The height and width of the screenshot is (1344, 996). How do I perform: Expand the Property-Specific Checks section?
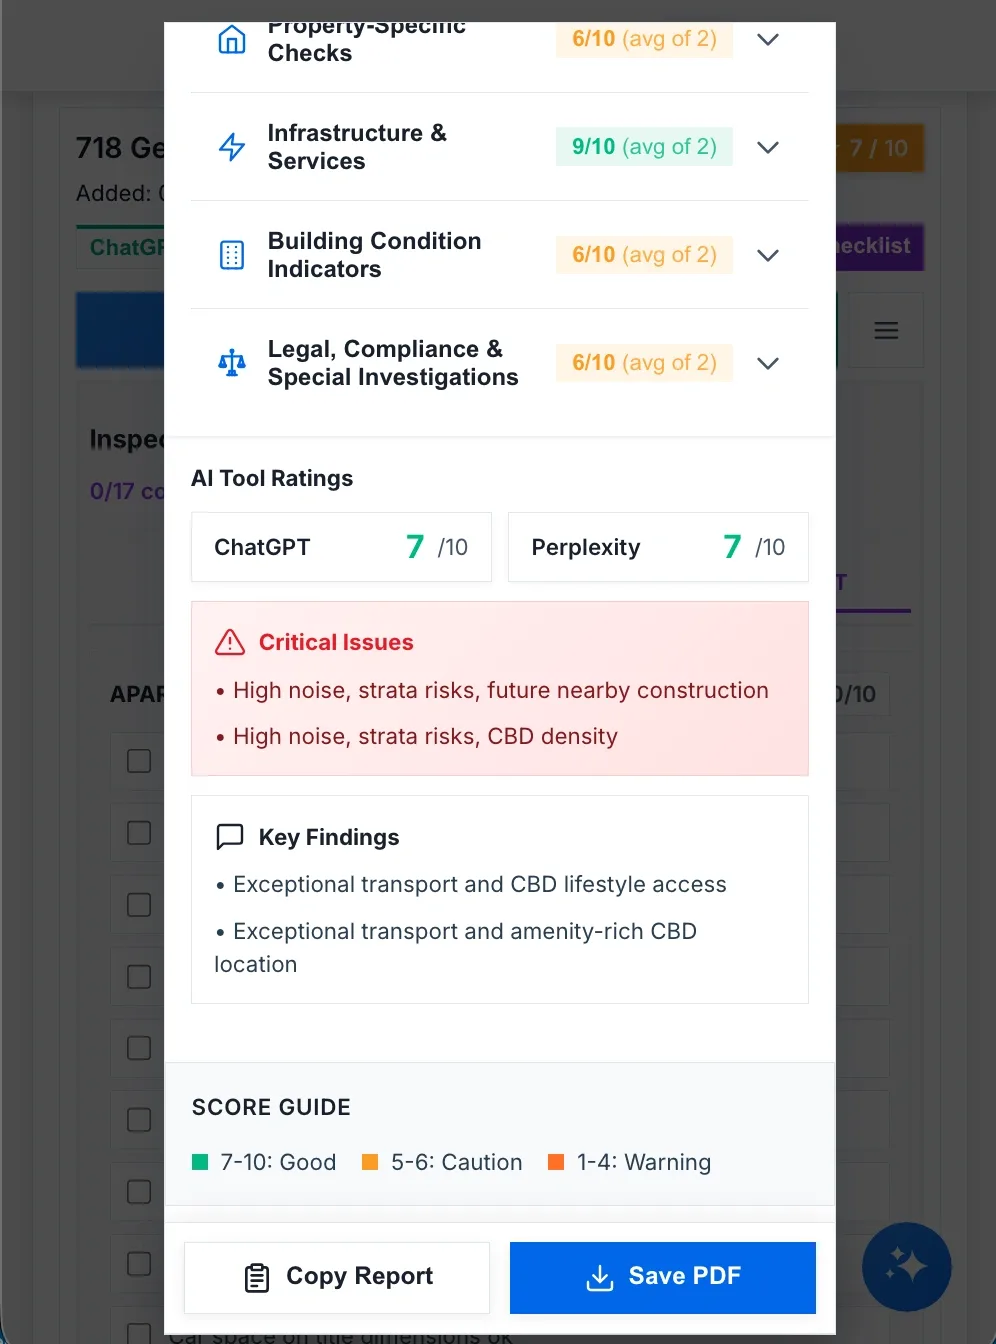click(x=768, y=40)
